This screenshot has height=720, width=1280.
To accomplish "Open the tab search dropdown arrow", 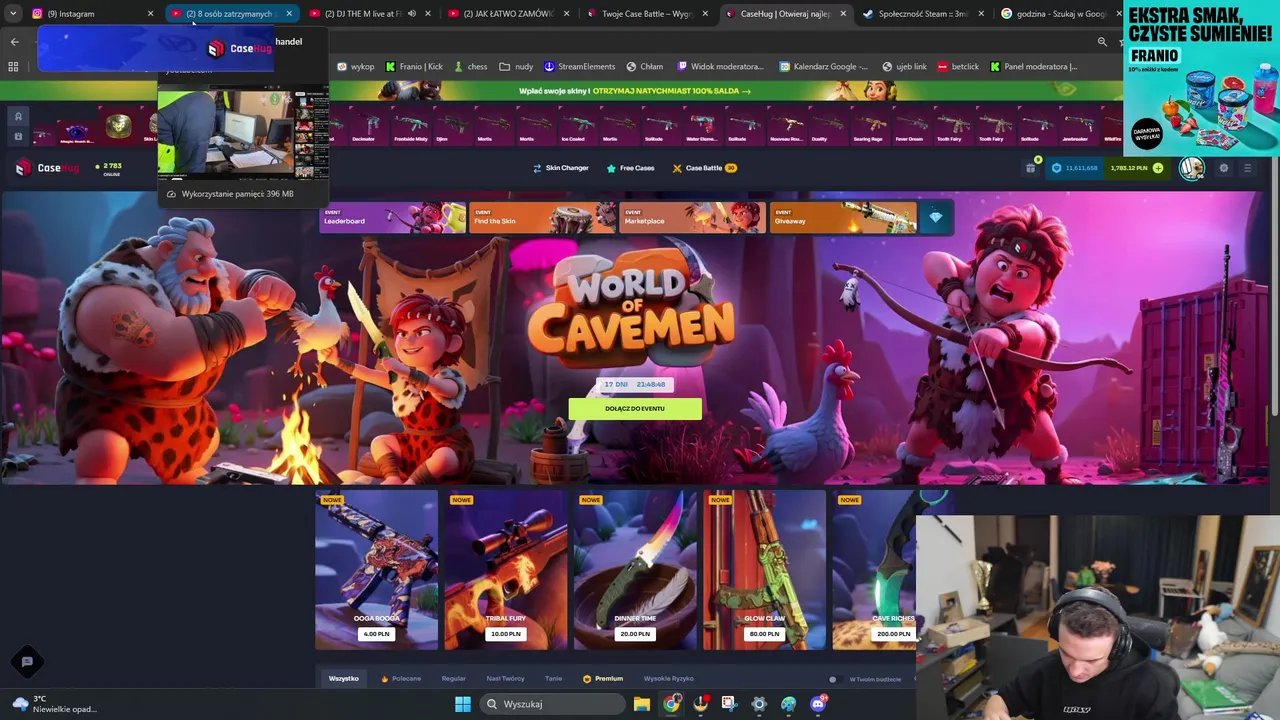I will coord(13,14).
